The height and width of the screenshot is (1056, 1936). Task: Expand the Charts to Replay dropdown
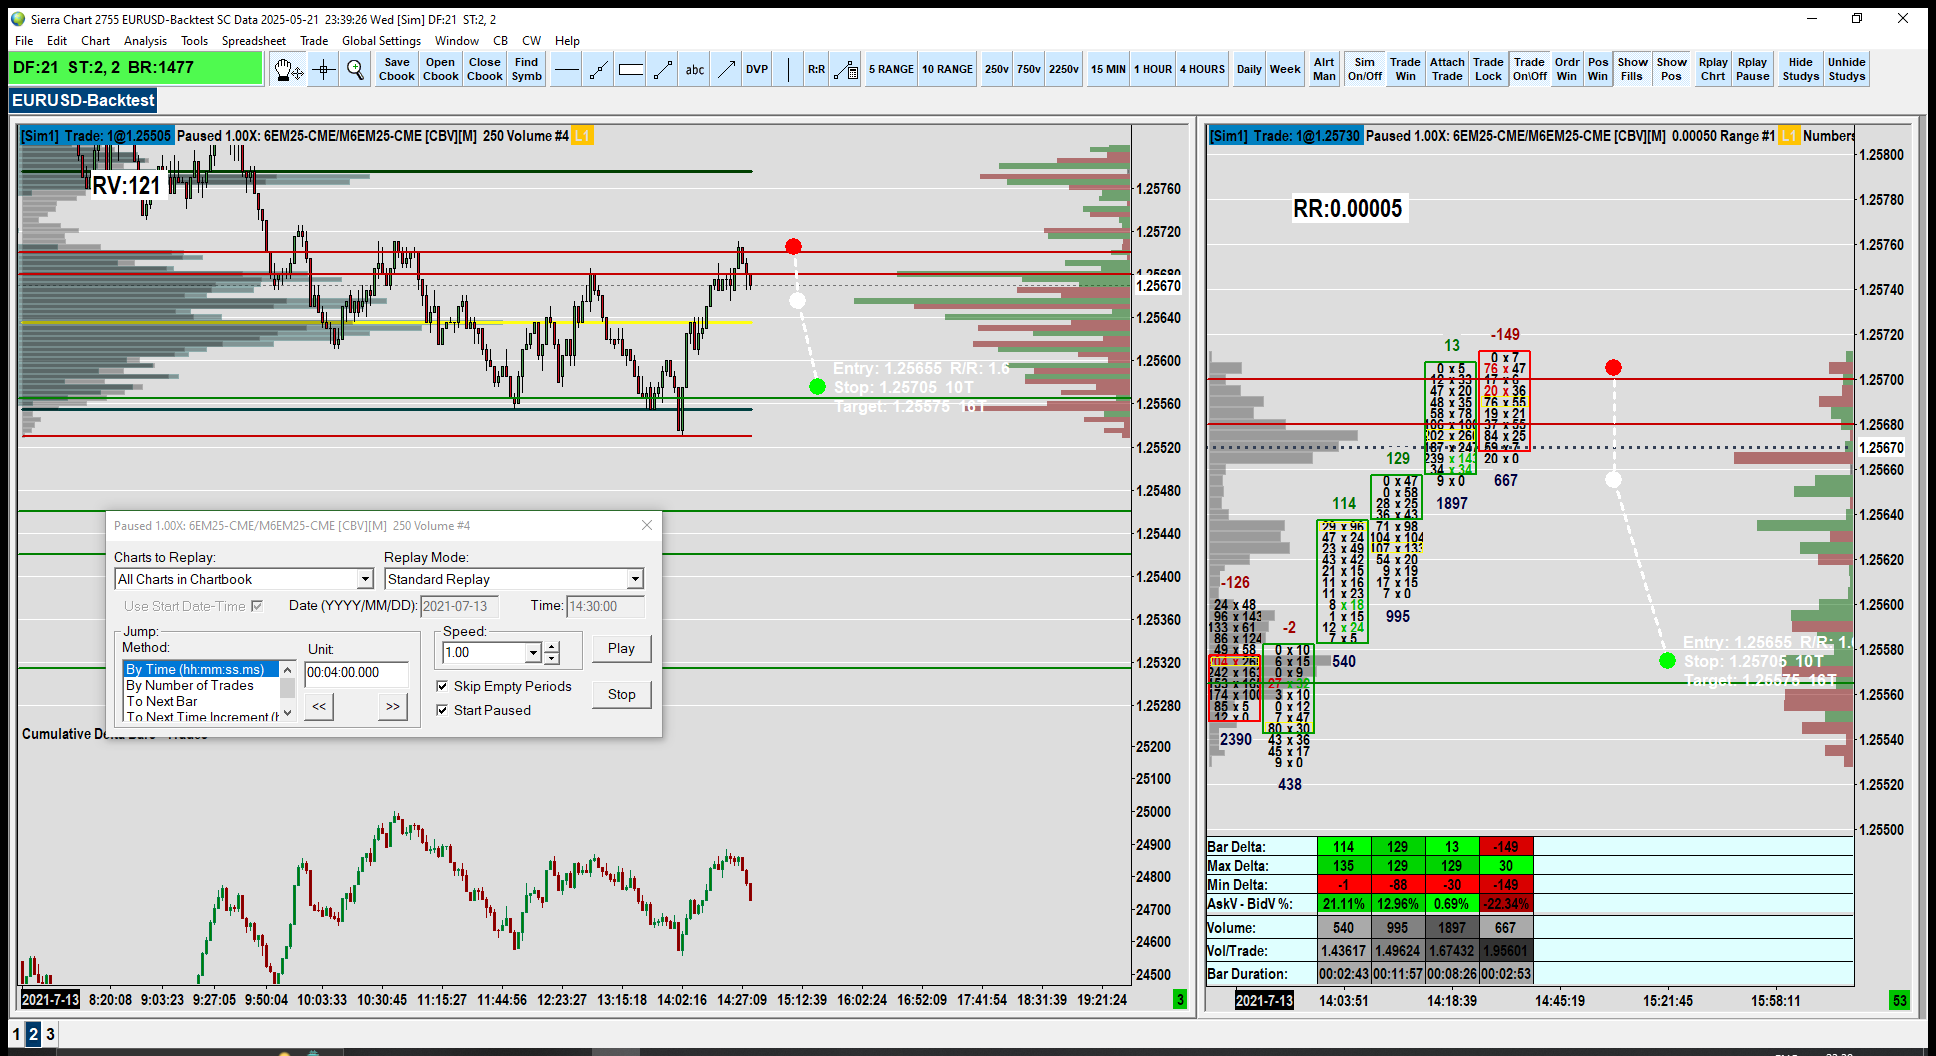[x=365, y=579]
